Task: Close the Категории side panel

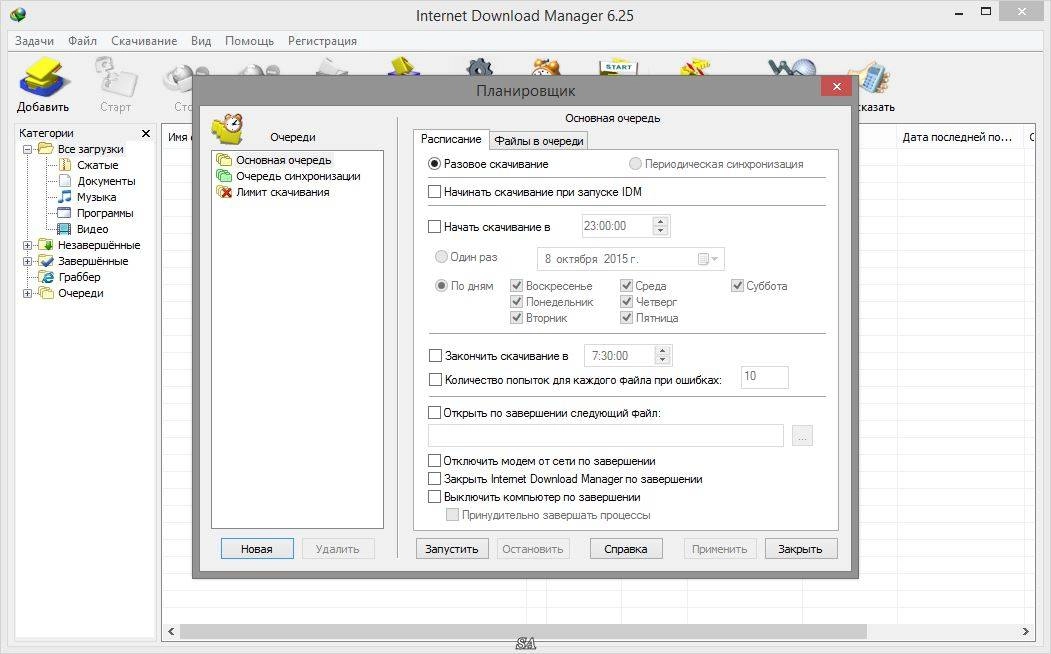Action: coord(145,133)
